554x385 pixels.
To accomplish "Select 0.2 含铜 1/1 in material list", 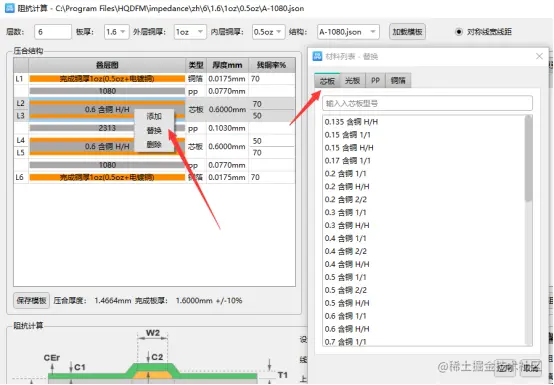I will (x=346, y=174).
